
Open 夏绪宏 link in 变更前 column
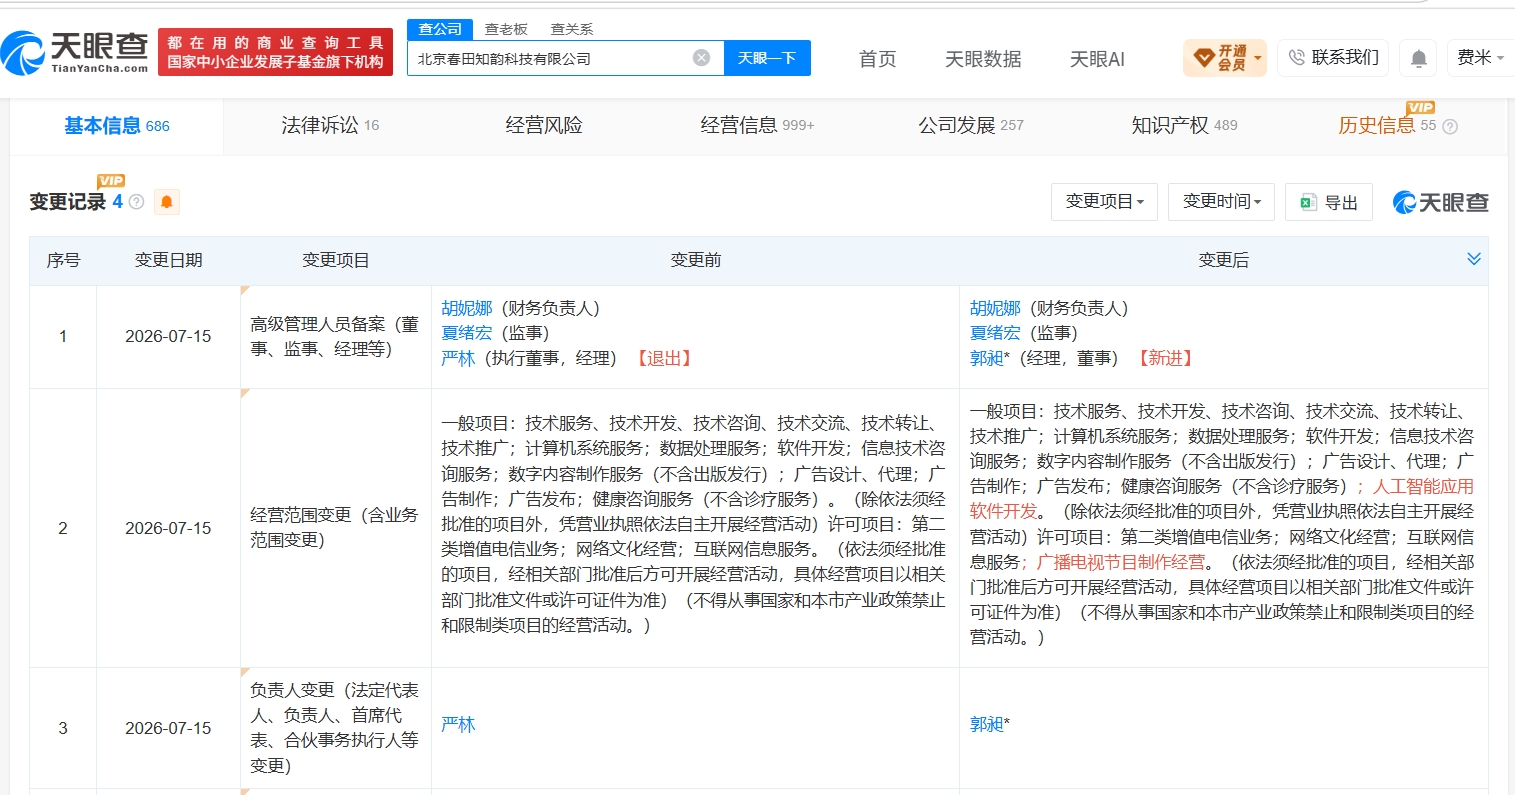[467, 333]
